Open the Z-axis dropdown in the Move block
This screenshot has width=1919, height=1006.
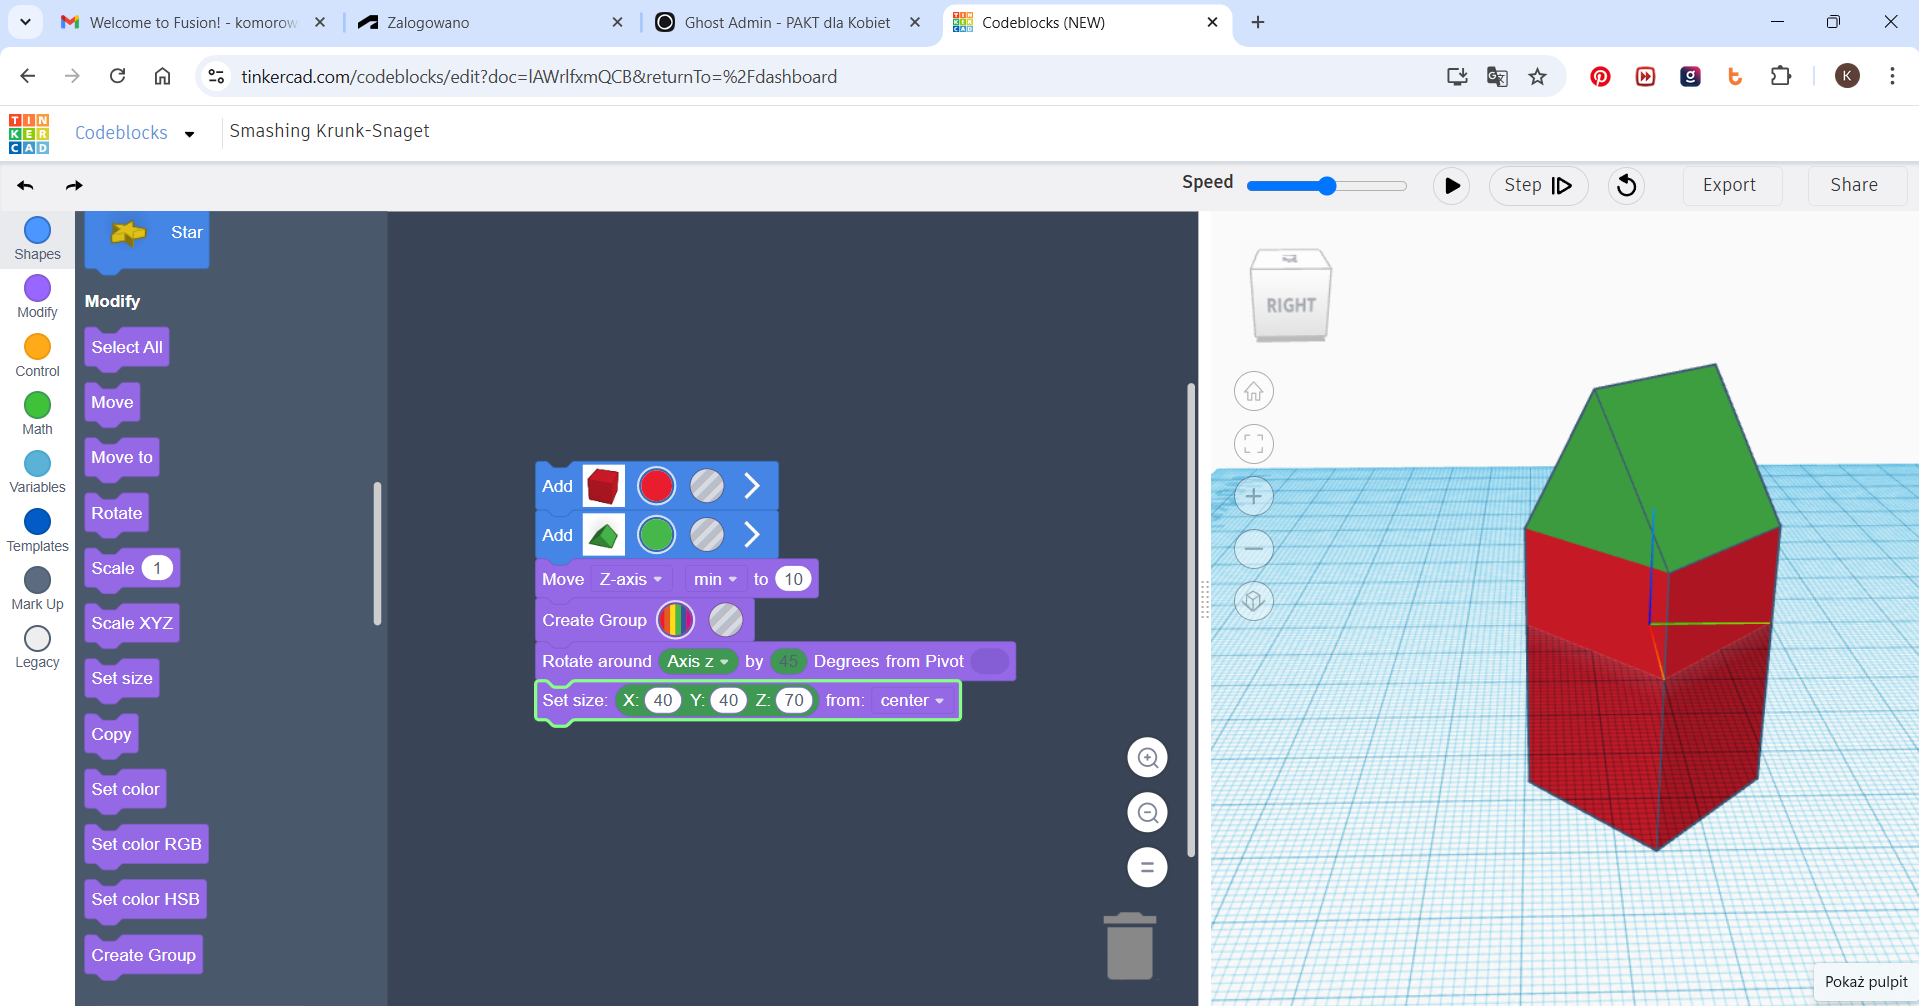(631, 579)
